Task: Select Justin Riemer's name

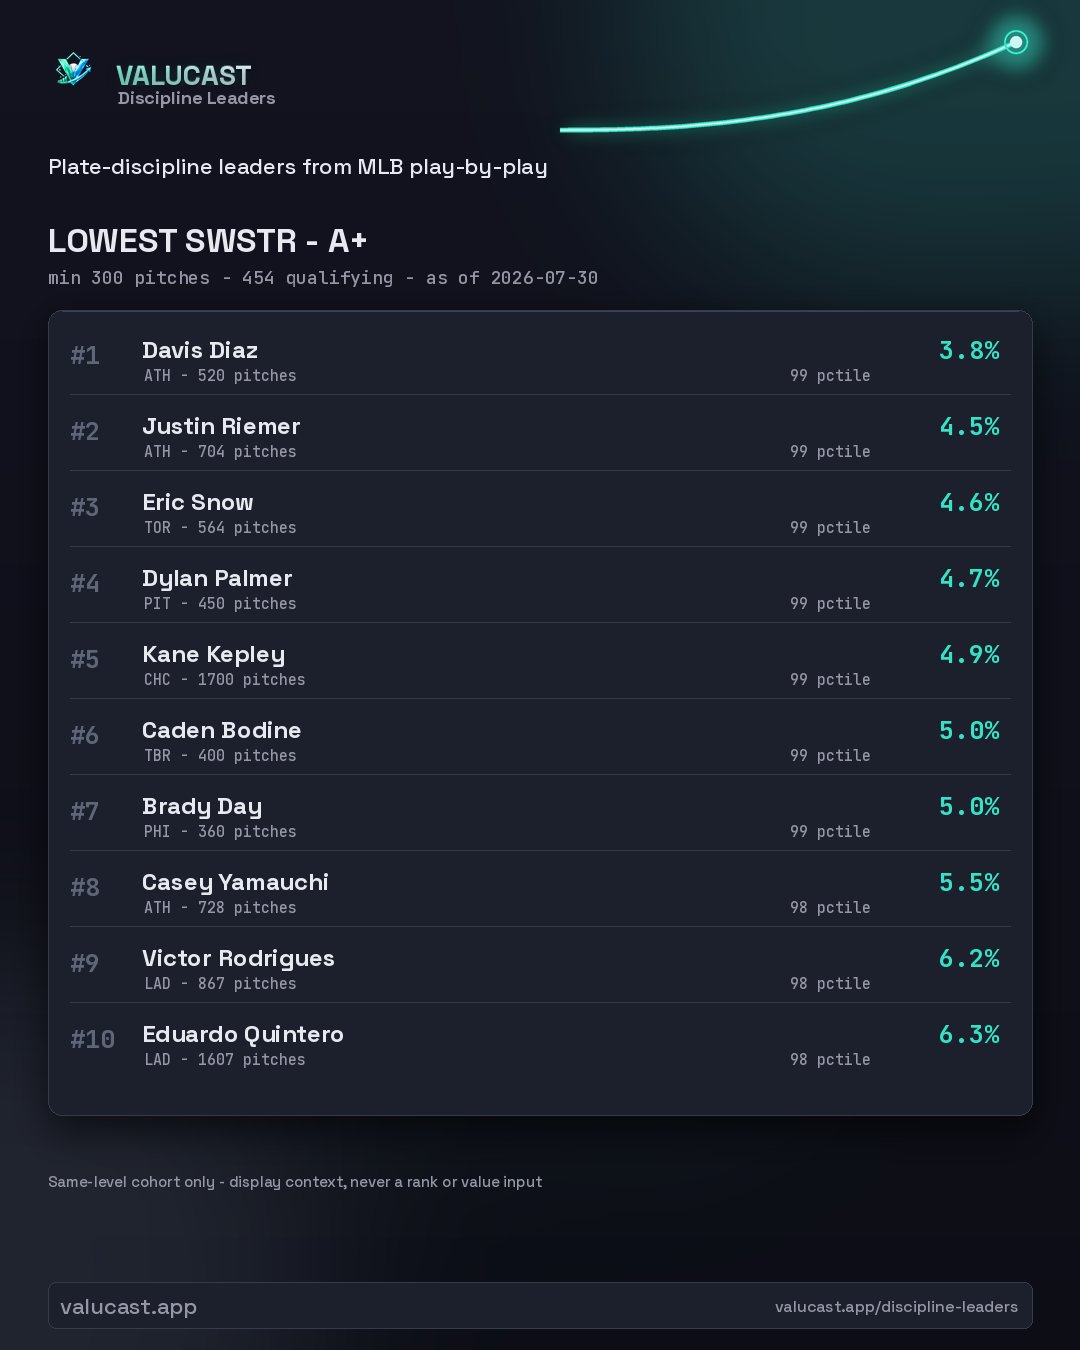Action: point(221,426)
